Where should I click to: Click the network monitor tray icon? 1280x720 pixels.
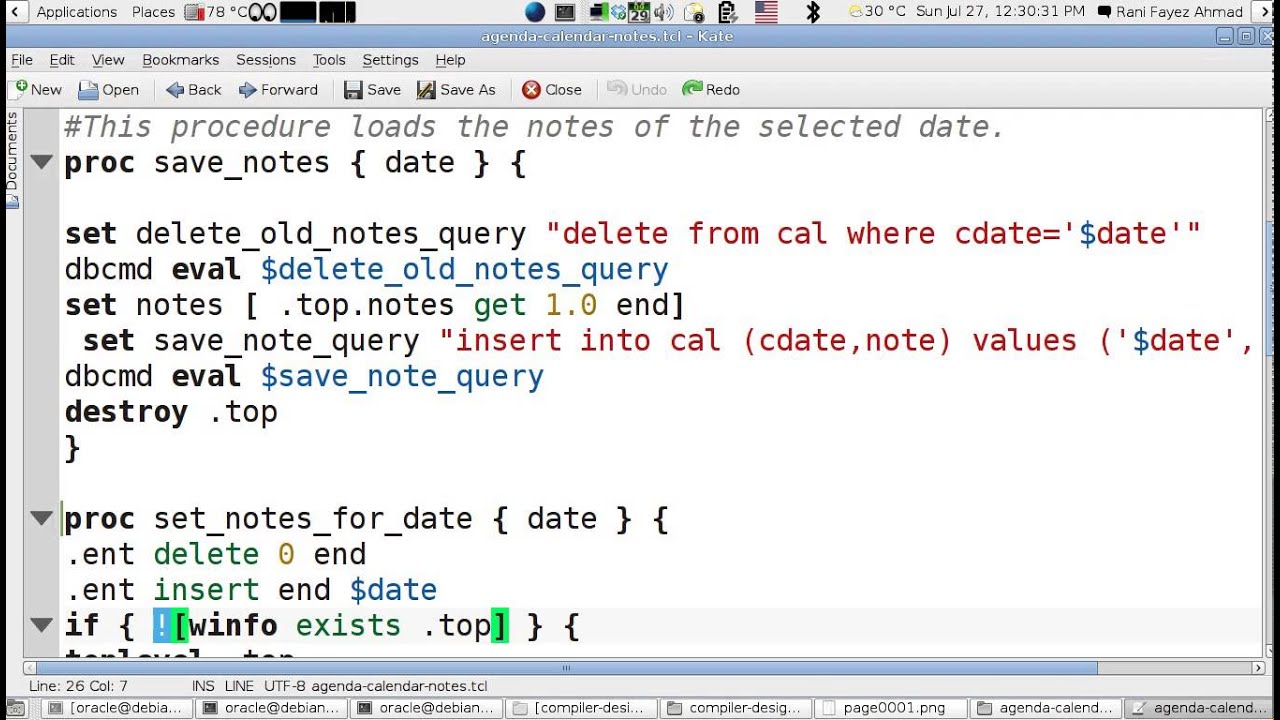(598, 12)
